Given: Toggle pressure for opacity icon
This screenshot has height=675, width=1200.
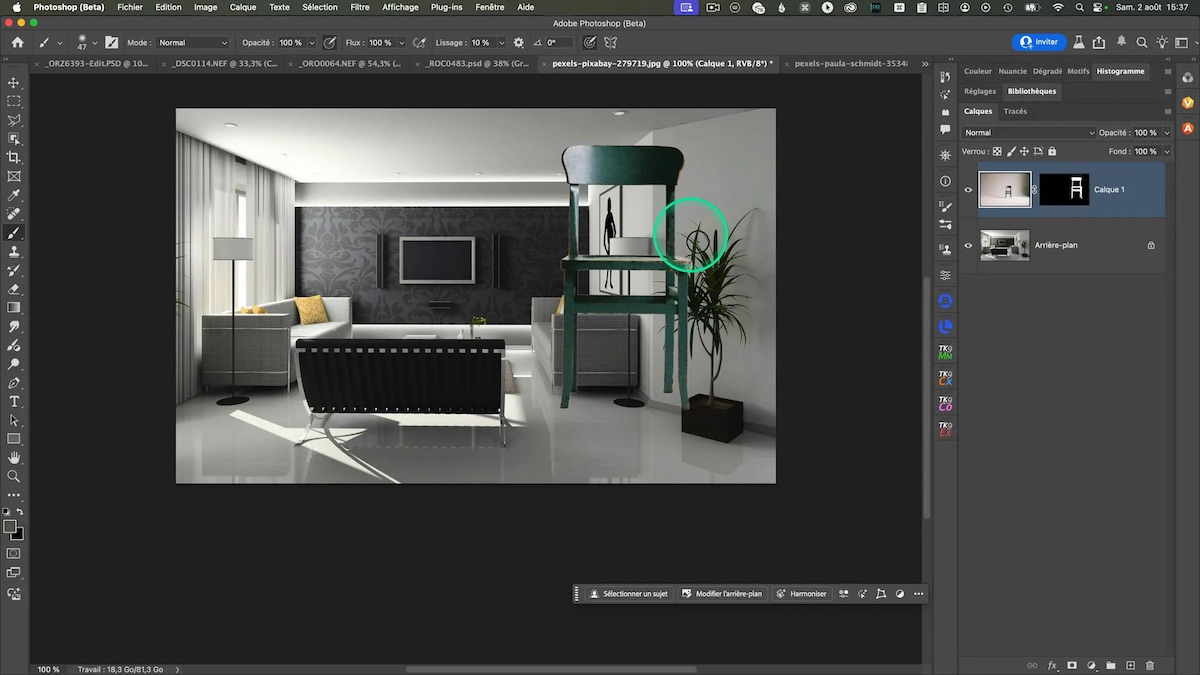Looking at the screenshot, I should click(x=329, y=43).
